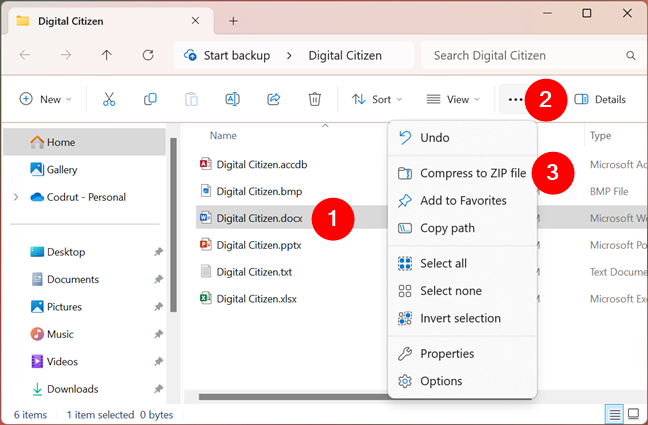This screenshot has height=425, width=648.
Task: Add a new tab with plus button
Action: [233, 21]
